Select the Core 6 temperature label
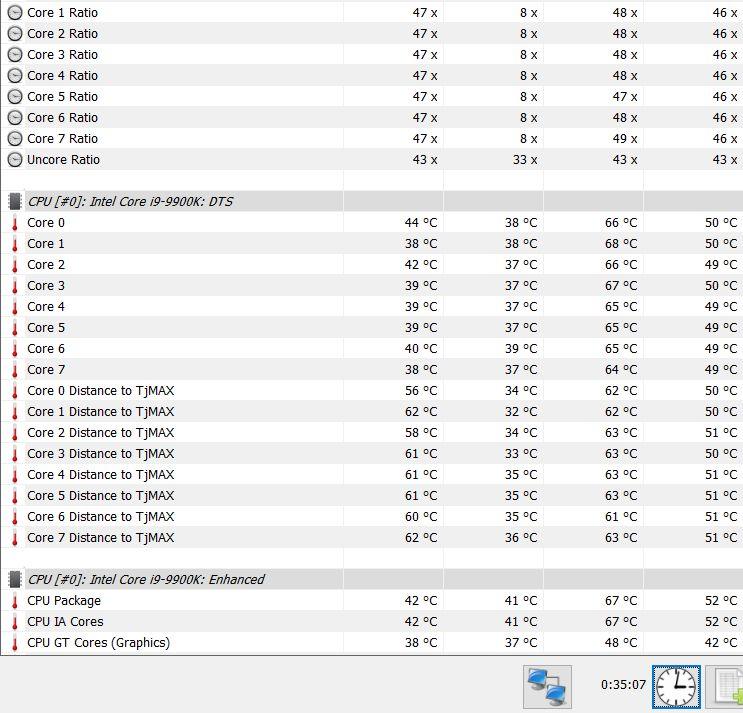 tap(46, 349)
